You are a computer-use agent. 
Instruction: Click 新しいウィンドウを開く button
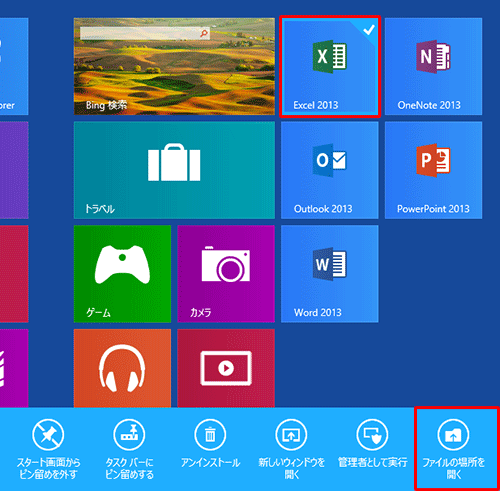(292, 449)
